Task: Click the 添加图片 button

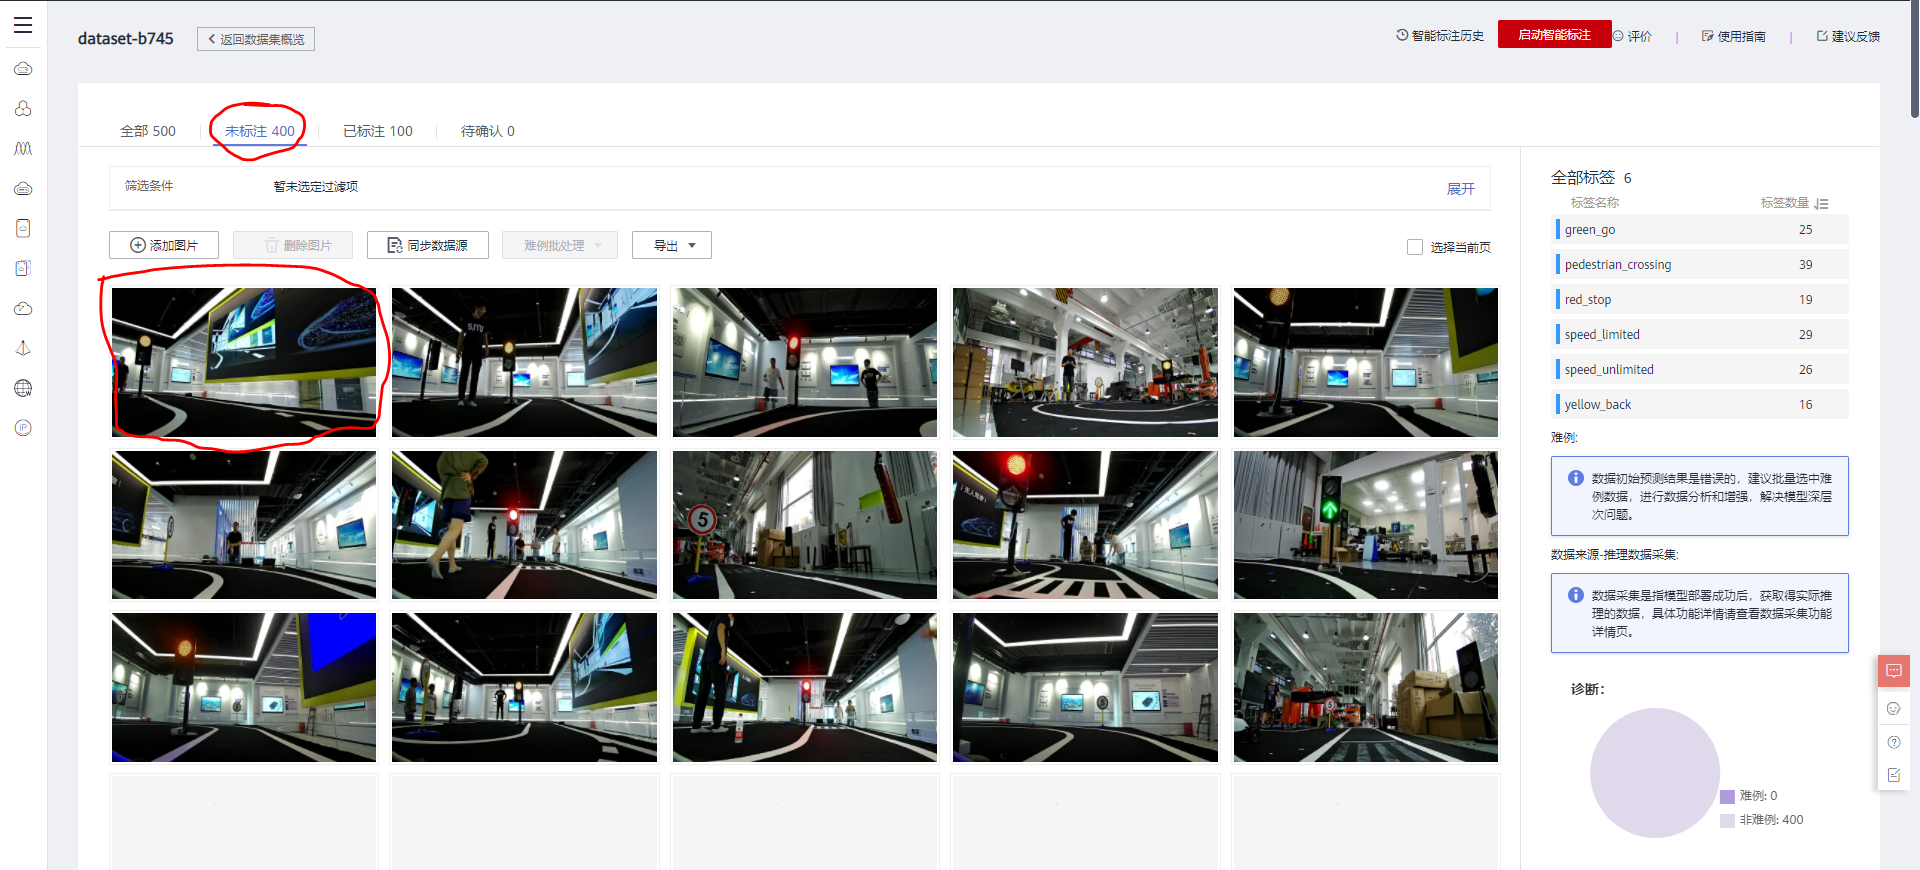Action: coord(164,245)
